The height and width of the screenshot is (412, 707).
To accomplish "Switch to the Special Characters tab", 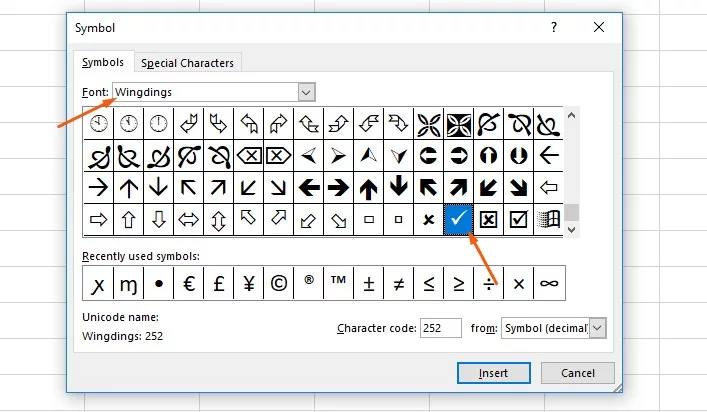I will (187, 63).
